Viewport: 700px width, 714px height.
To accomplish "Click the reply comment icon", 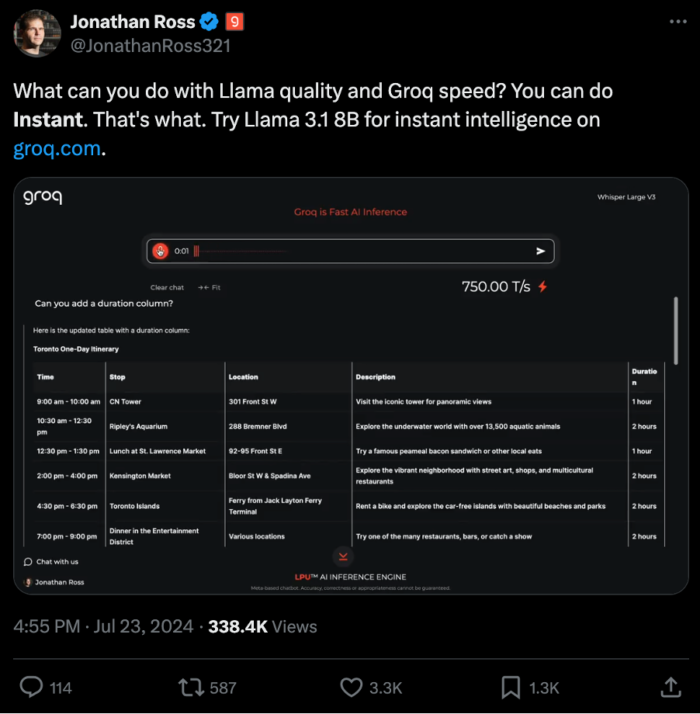I will 32,687.
